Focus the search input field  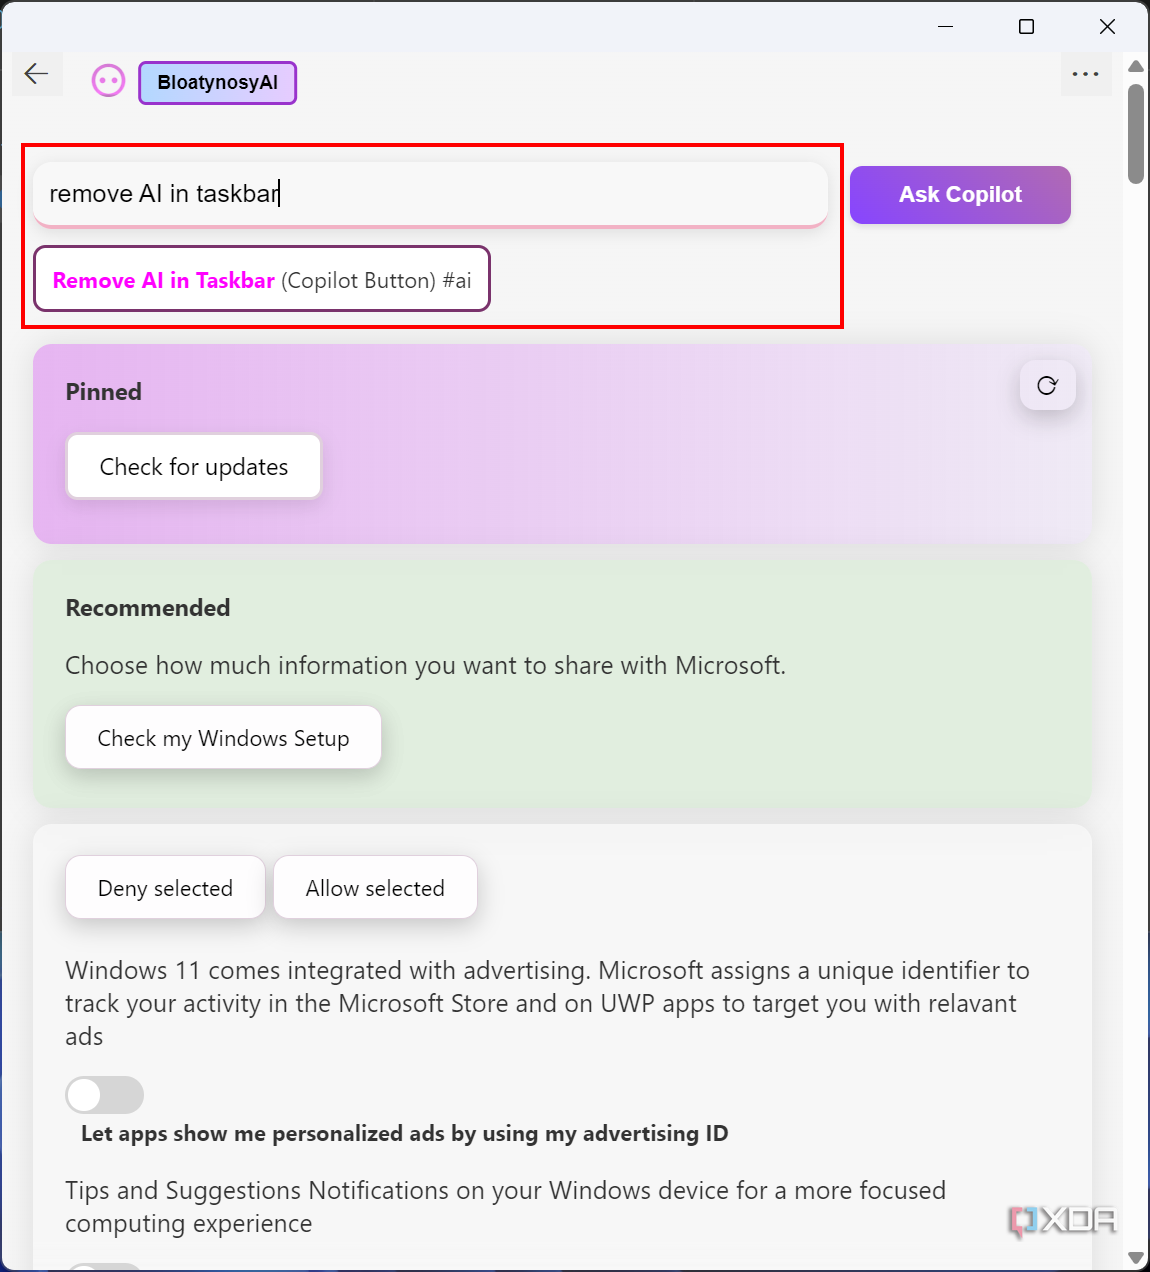point(430,193)
